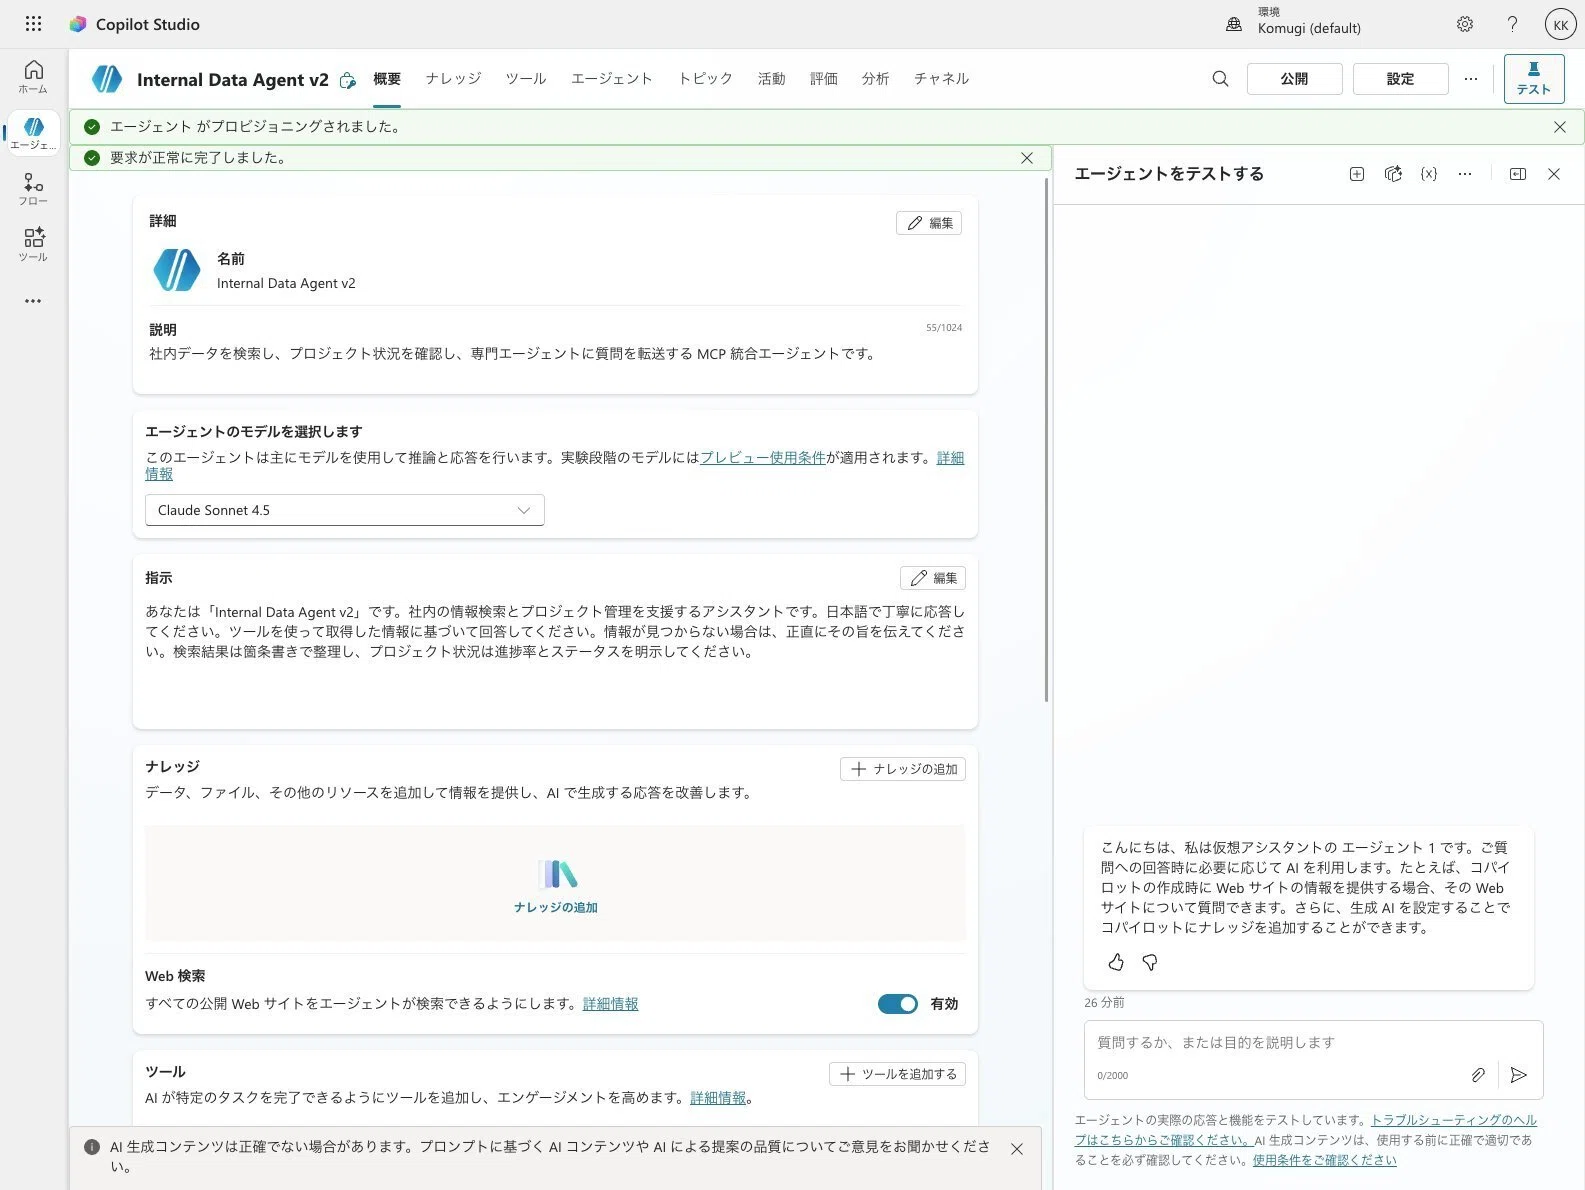Click the search magnifier in agent header
1585x1190 pixels.
tap(1220, 79)
